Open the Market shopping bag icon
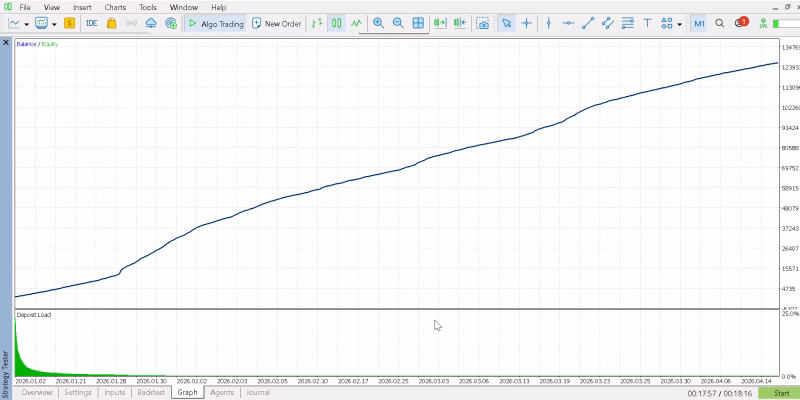 click(111, 23)
